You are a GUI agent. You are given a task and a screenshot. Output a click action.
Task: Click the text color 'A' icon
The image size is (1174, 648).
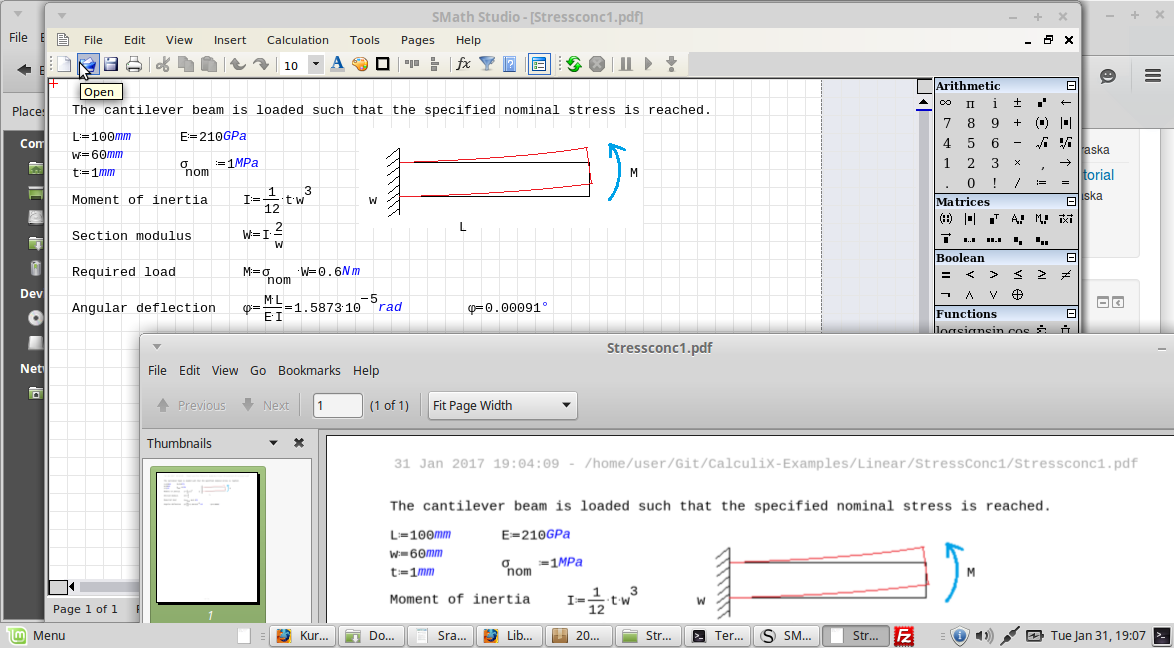tap(337, 64)
